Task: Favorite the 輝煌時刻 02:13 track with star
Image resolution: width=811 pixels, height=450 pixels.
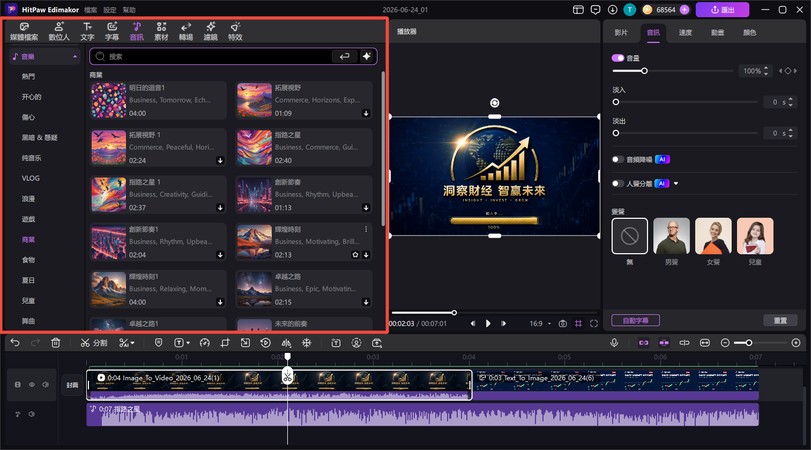Action: (x=355, y=255)
